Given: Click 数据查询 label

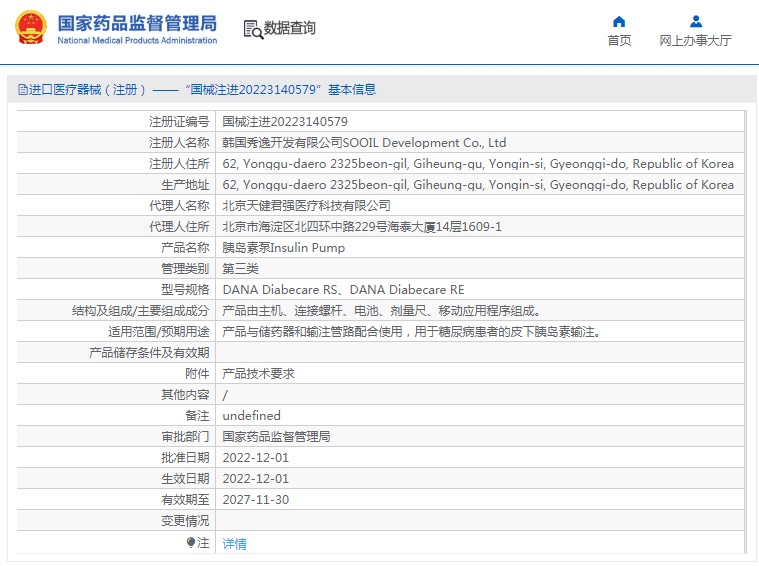Looking at the screenshot, I should click(x=289, y=28).
